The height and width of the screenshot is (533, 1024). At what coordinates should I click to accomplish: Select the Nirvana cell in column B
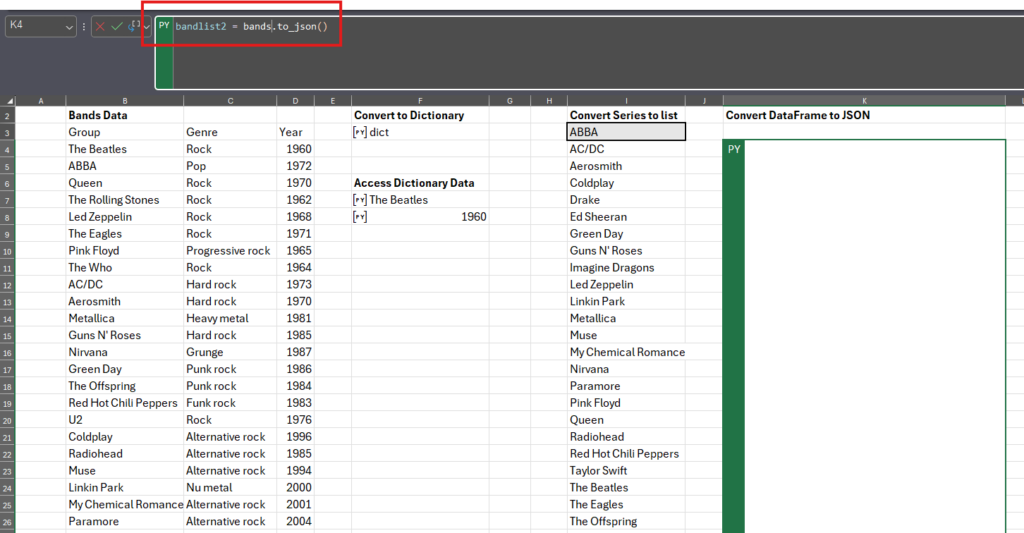click(x=125, y=352)
